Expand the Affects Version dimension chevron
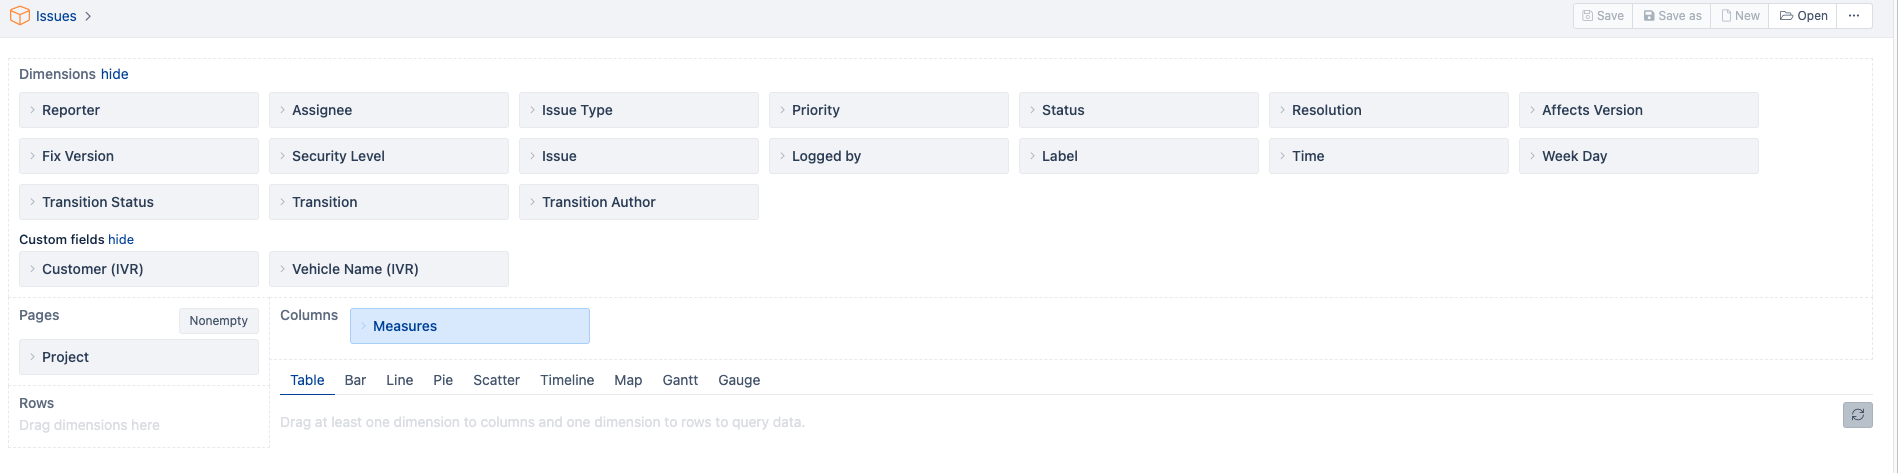This screenshot has height=473, width=1898. click(x=1532, y=110)
